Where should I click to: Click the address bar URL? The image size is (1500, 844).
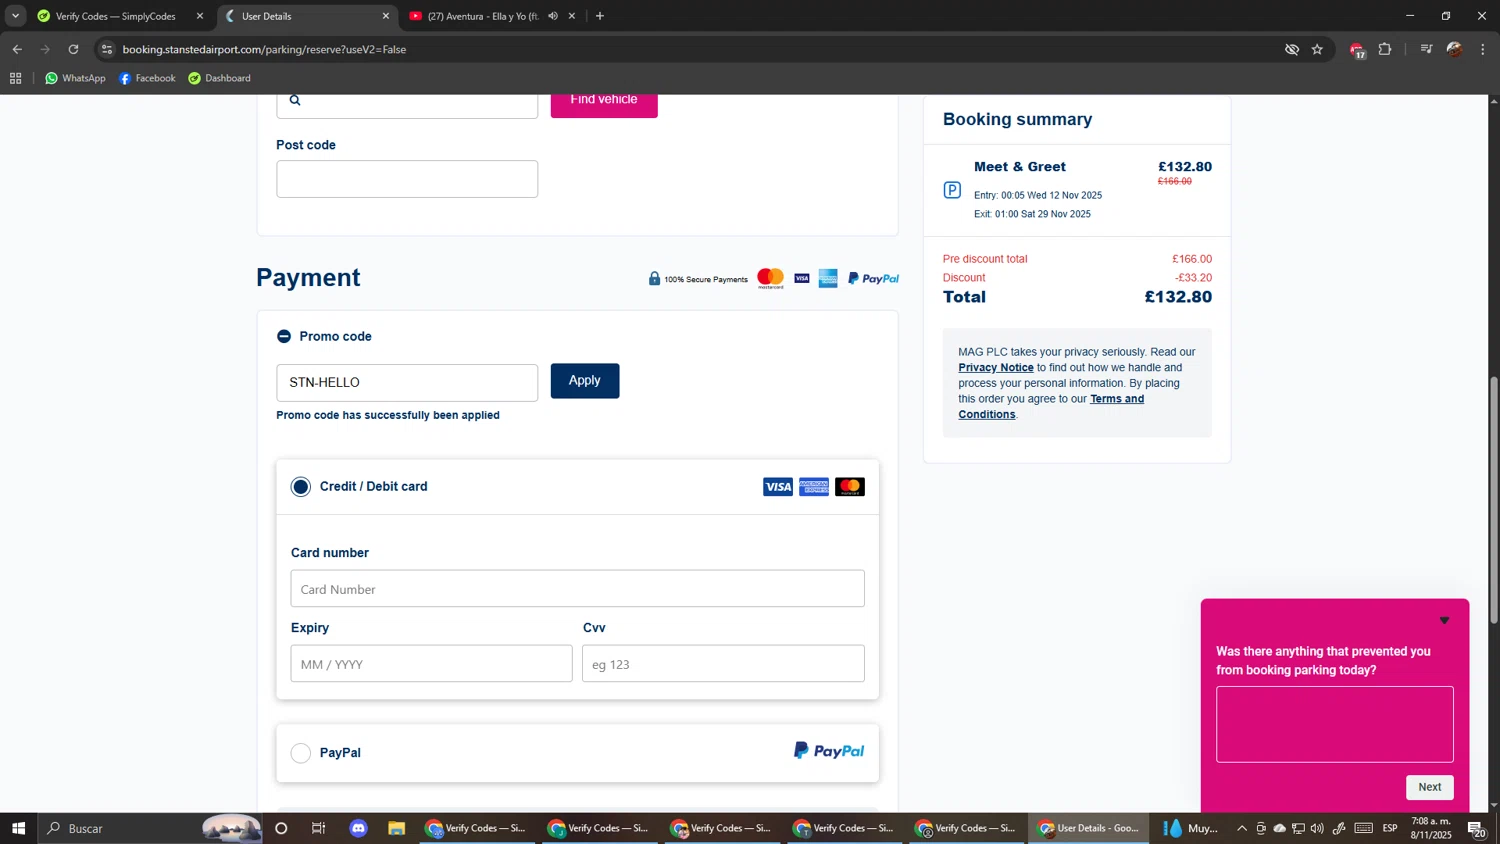pyautogui.click(x=264, y=49)
